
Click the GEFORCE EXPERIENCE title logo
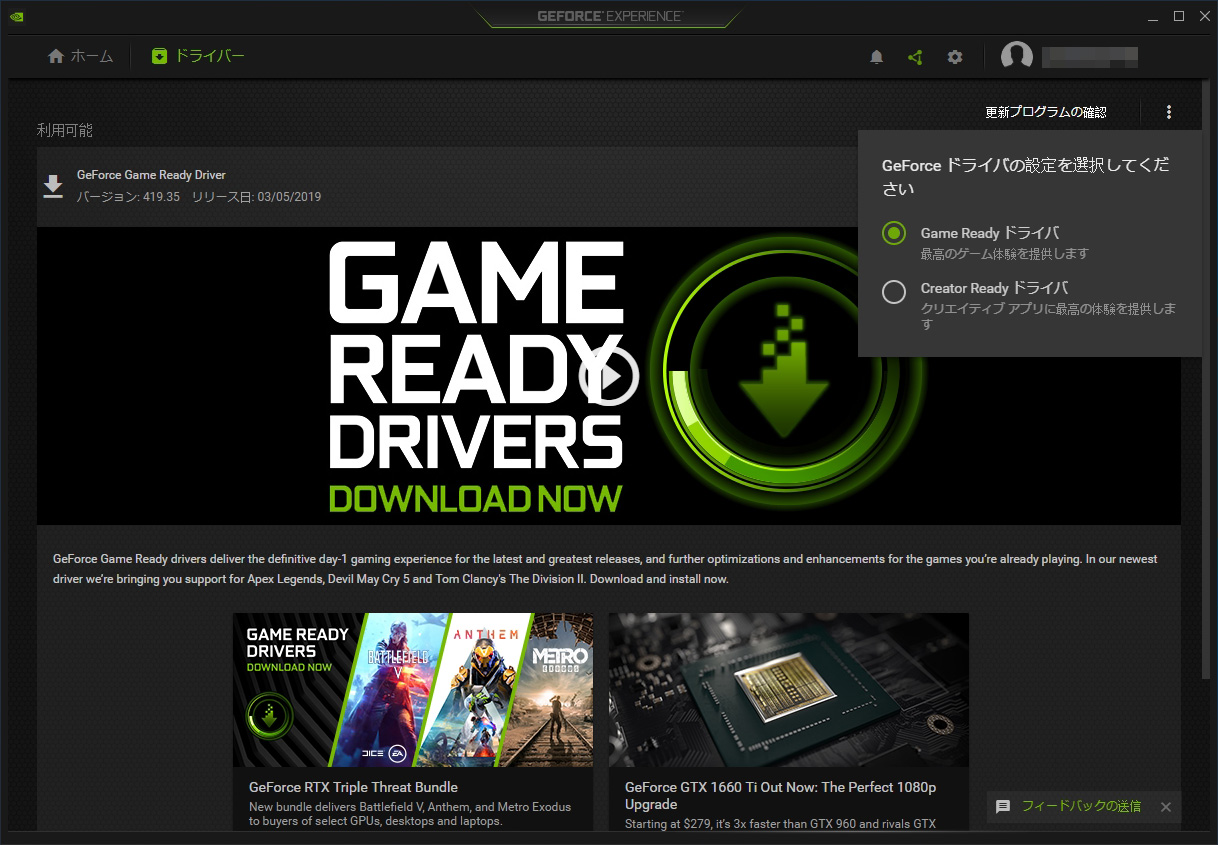point(610,16)
